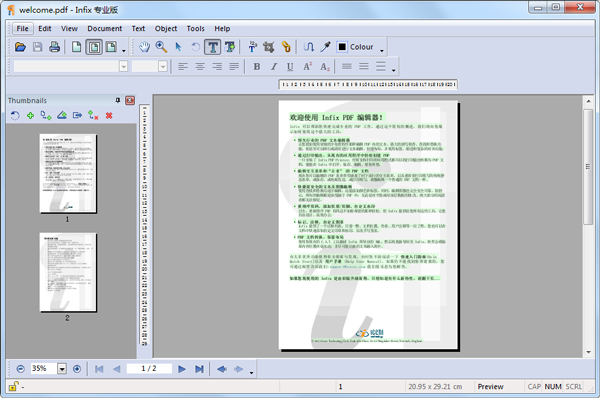600x398 pixels.
Task: Center align the text
Action: (200, 67)
